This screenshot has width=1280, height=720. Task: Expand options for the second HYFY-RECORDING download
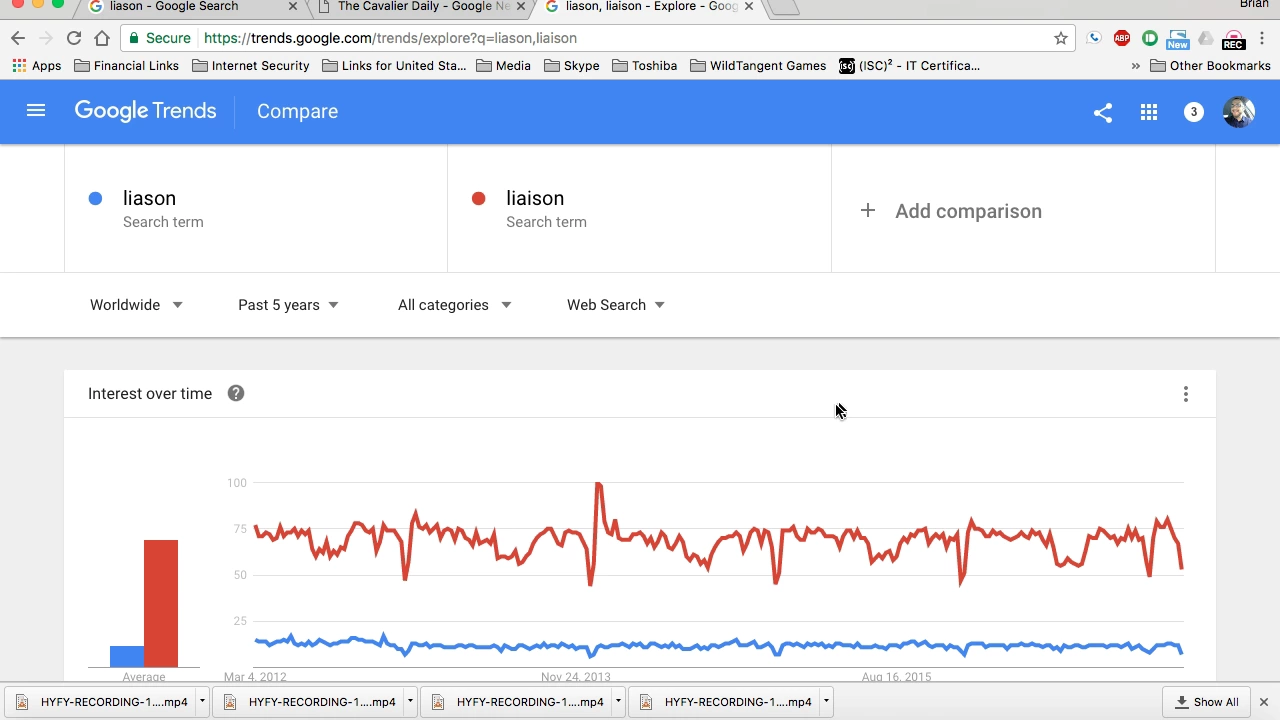click(x=410, y=702)
